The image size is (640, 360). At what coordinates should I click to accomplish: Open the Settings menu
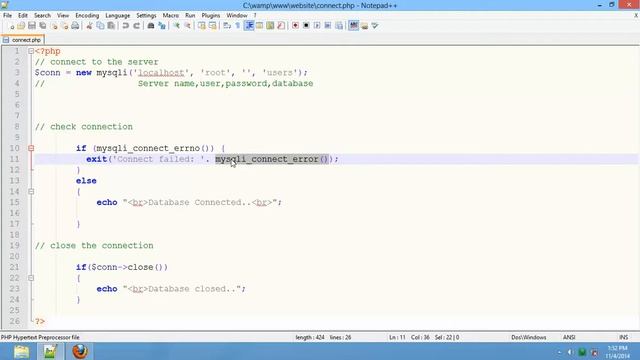point(146,16)
